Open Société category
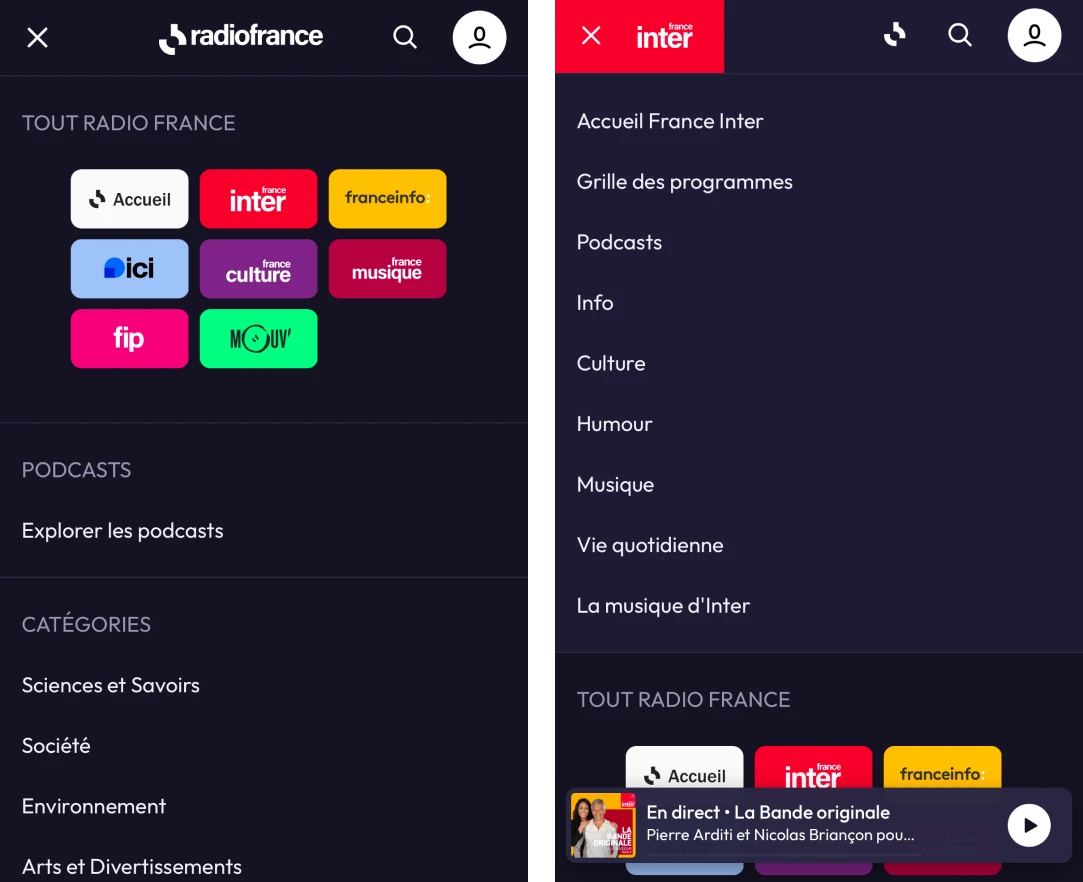The width and height of the screenshot is (1083, 882). point(56,745)
